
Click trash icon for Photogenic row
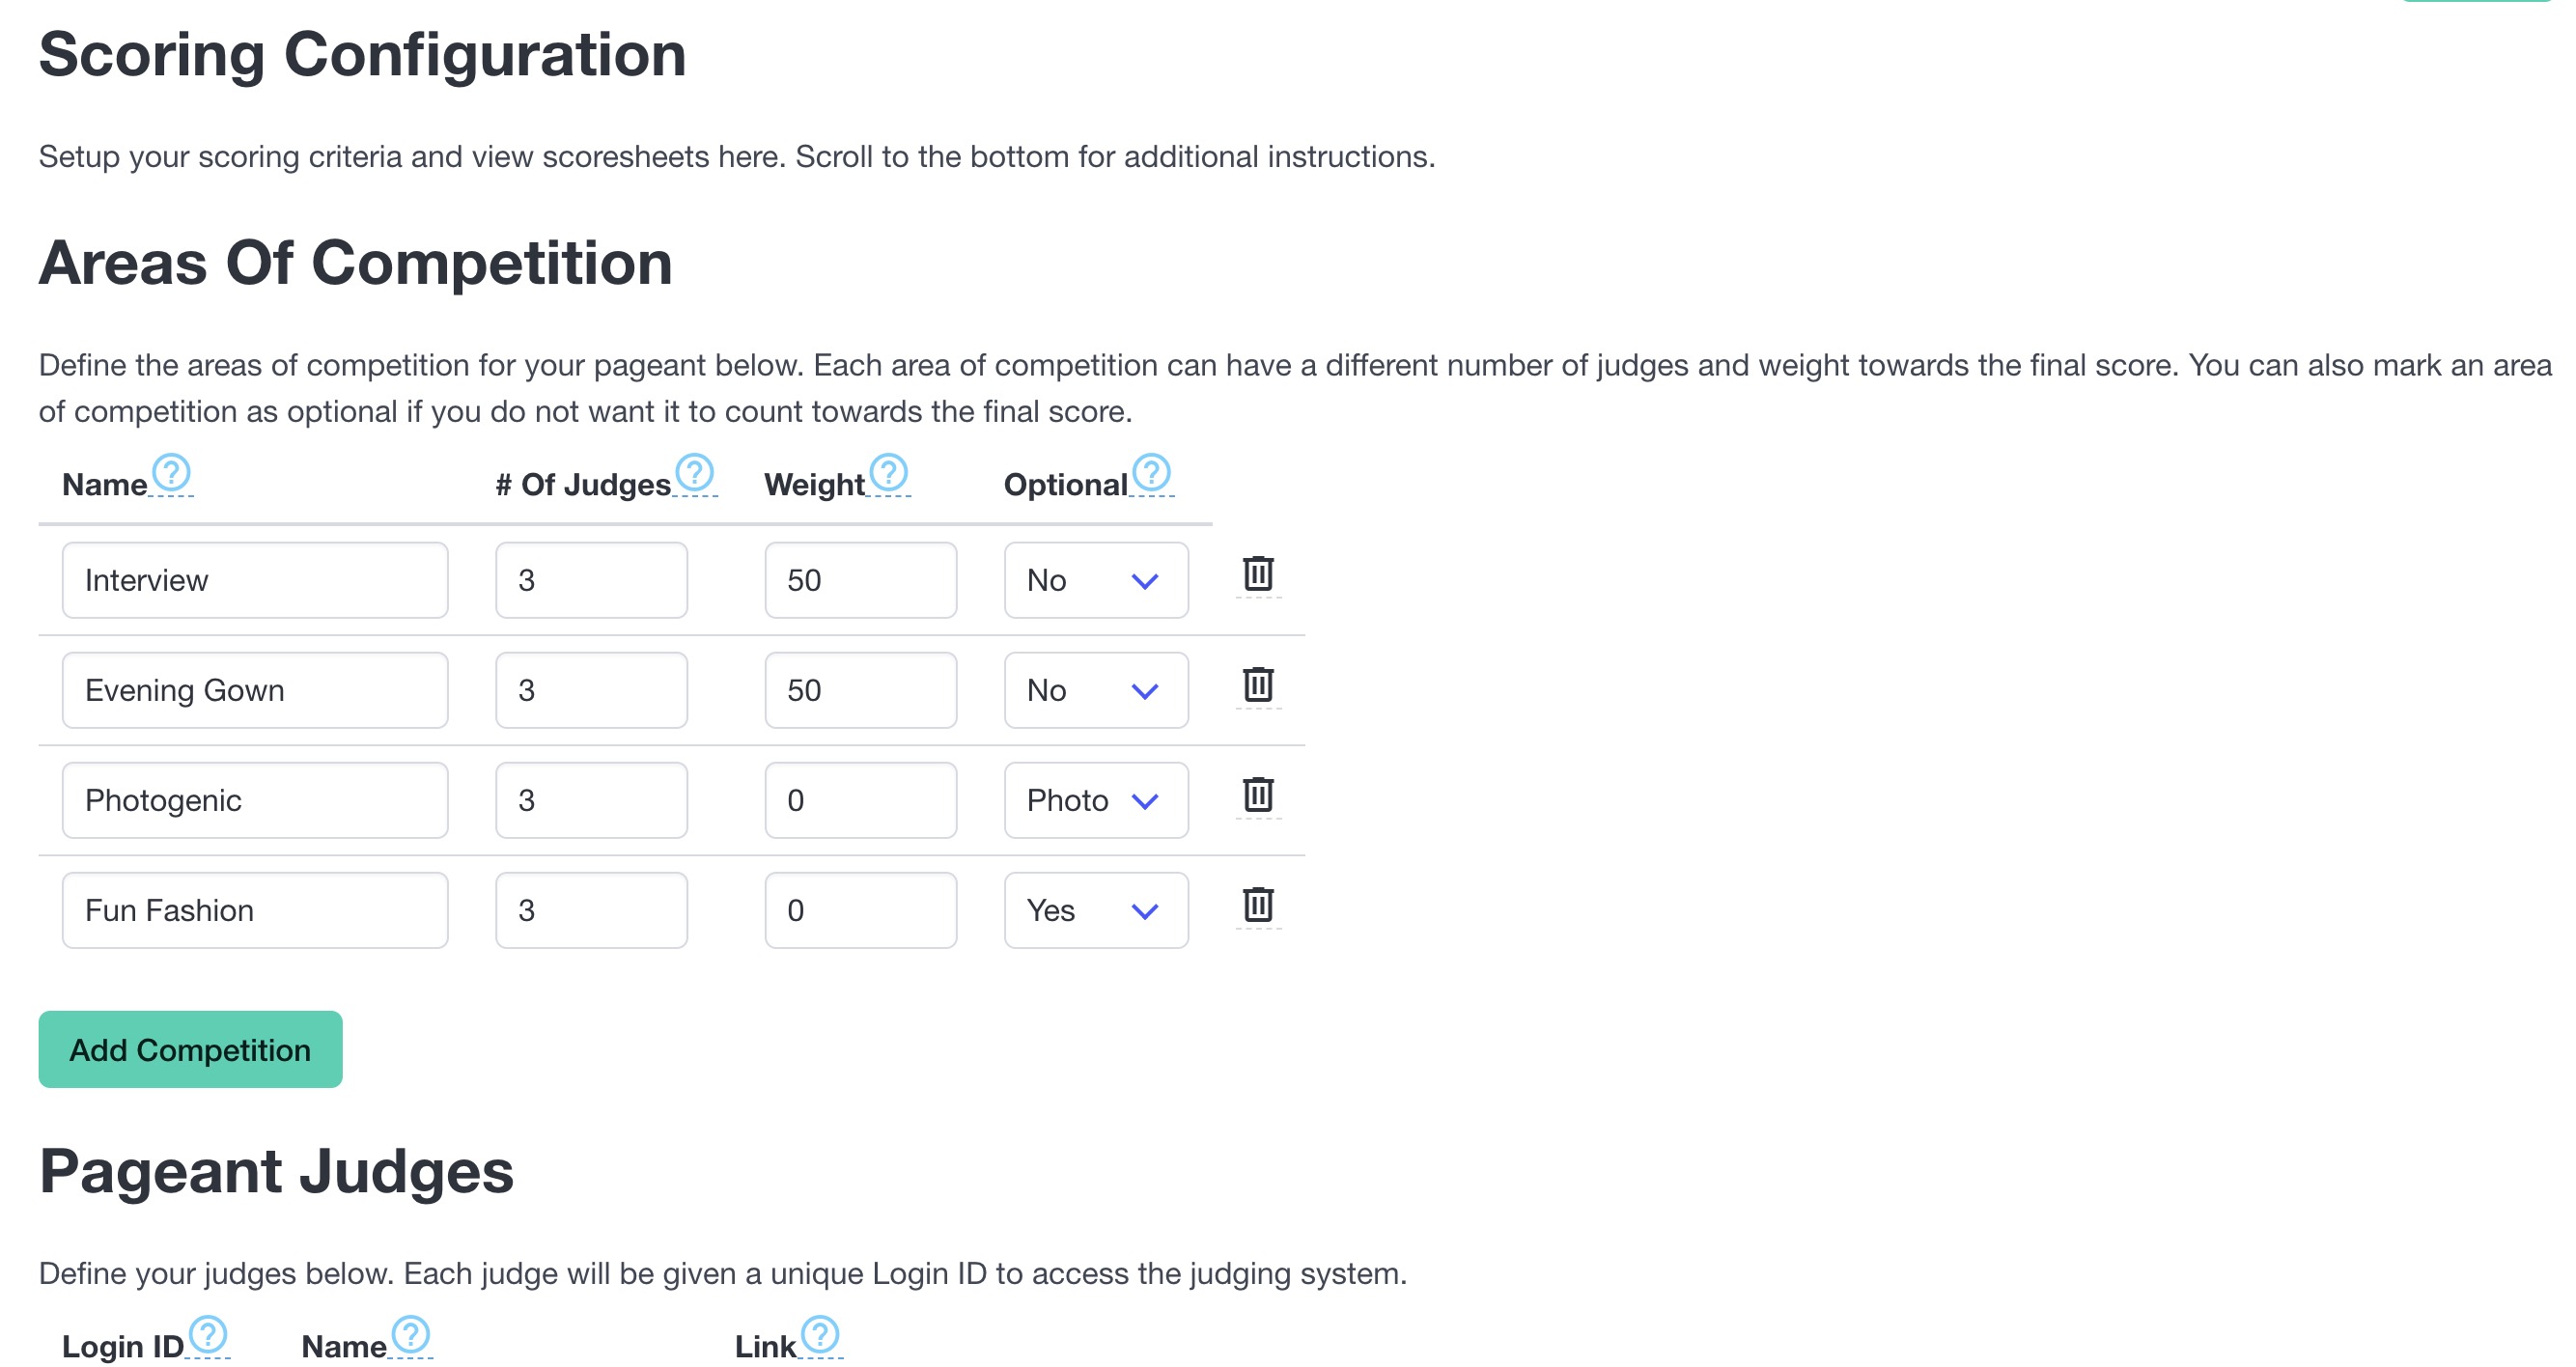[1257, 795]
